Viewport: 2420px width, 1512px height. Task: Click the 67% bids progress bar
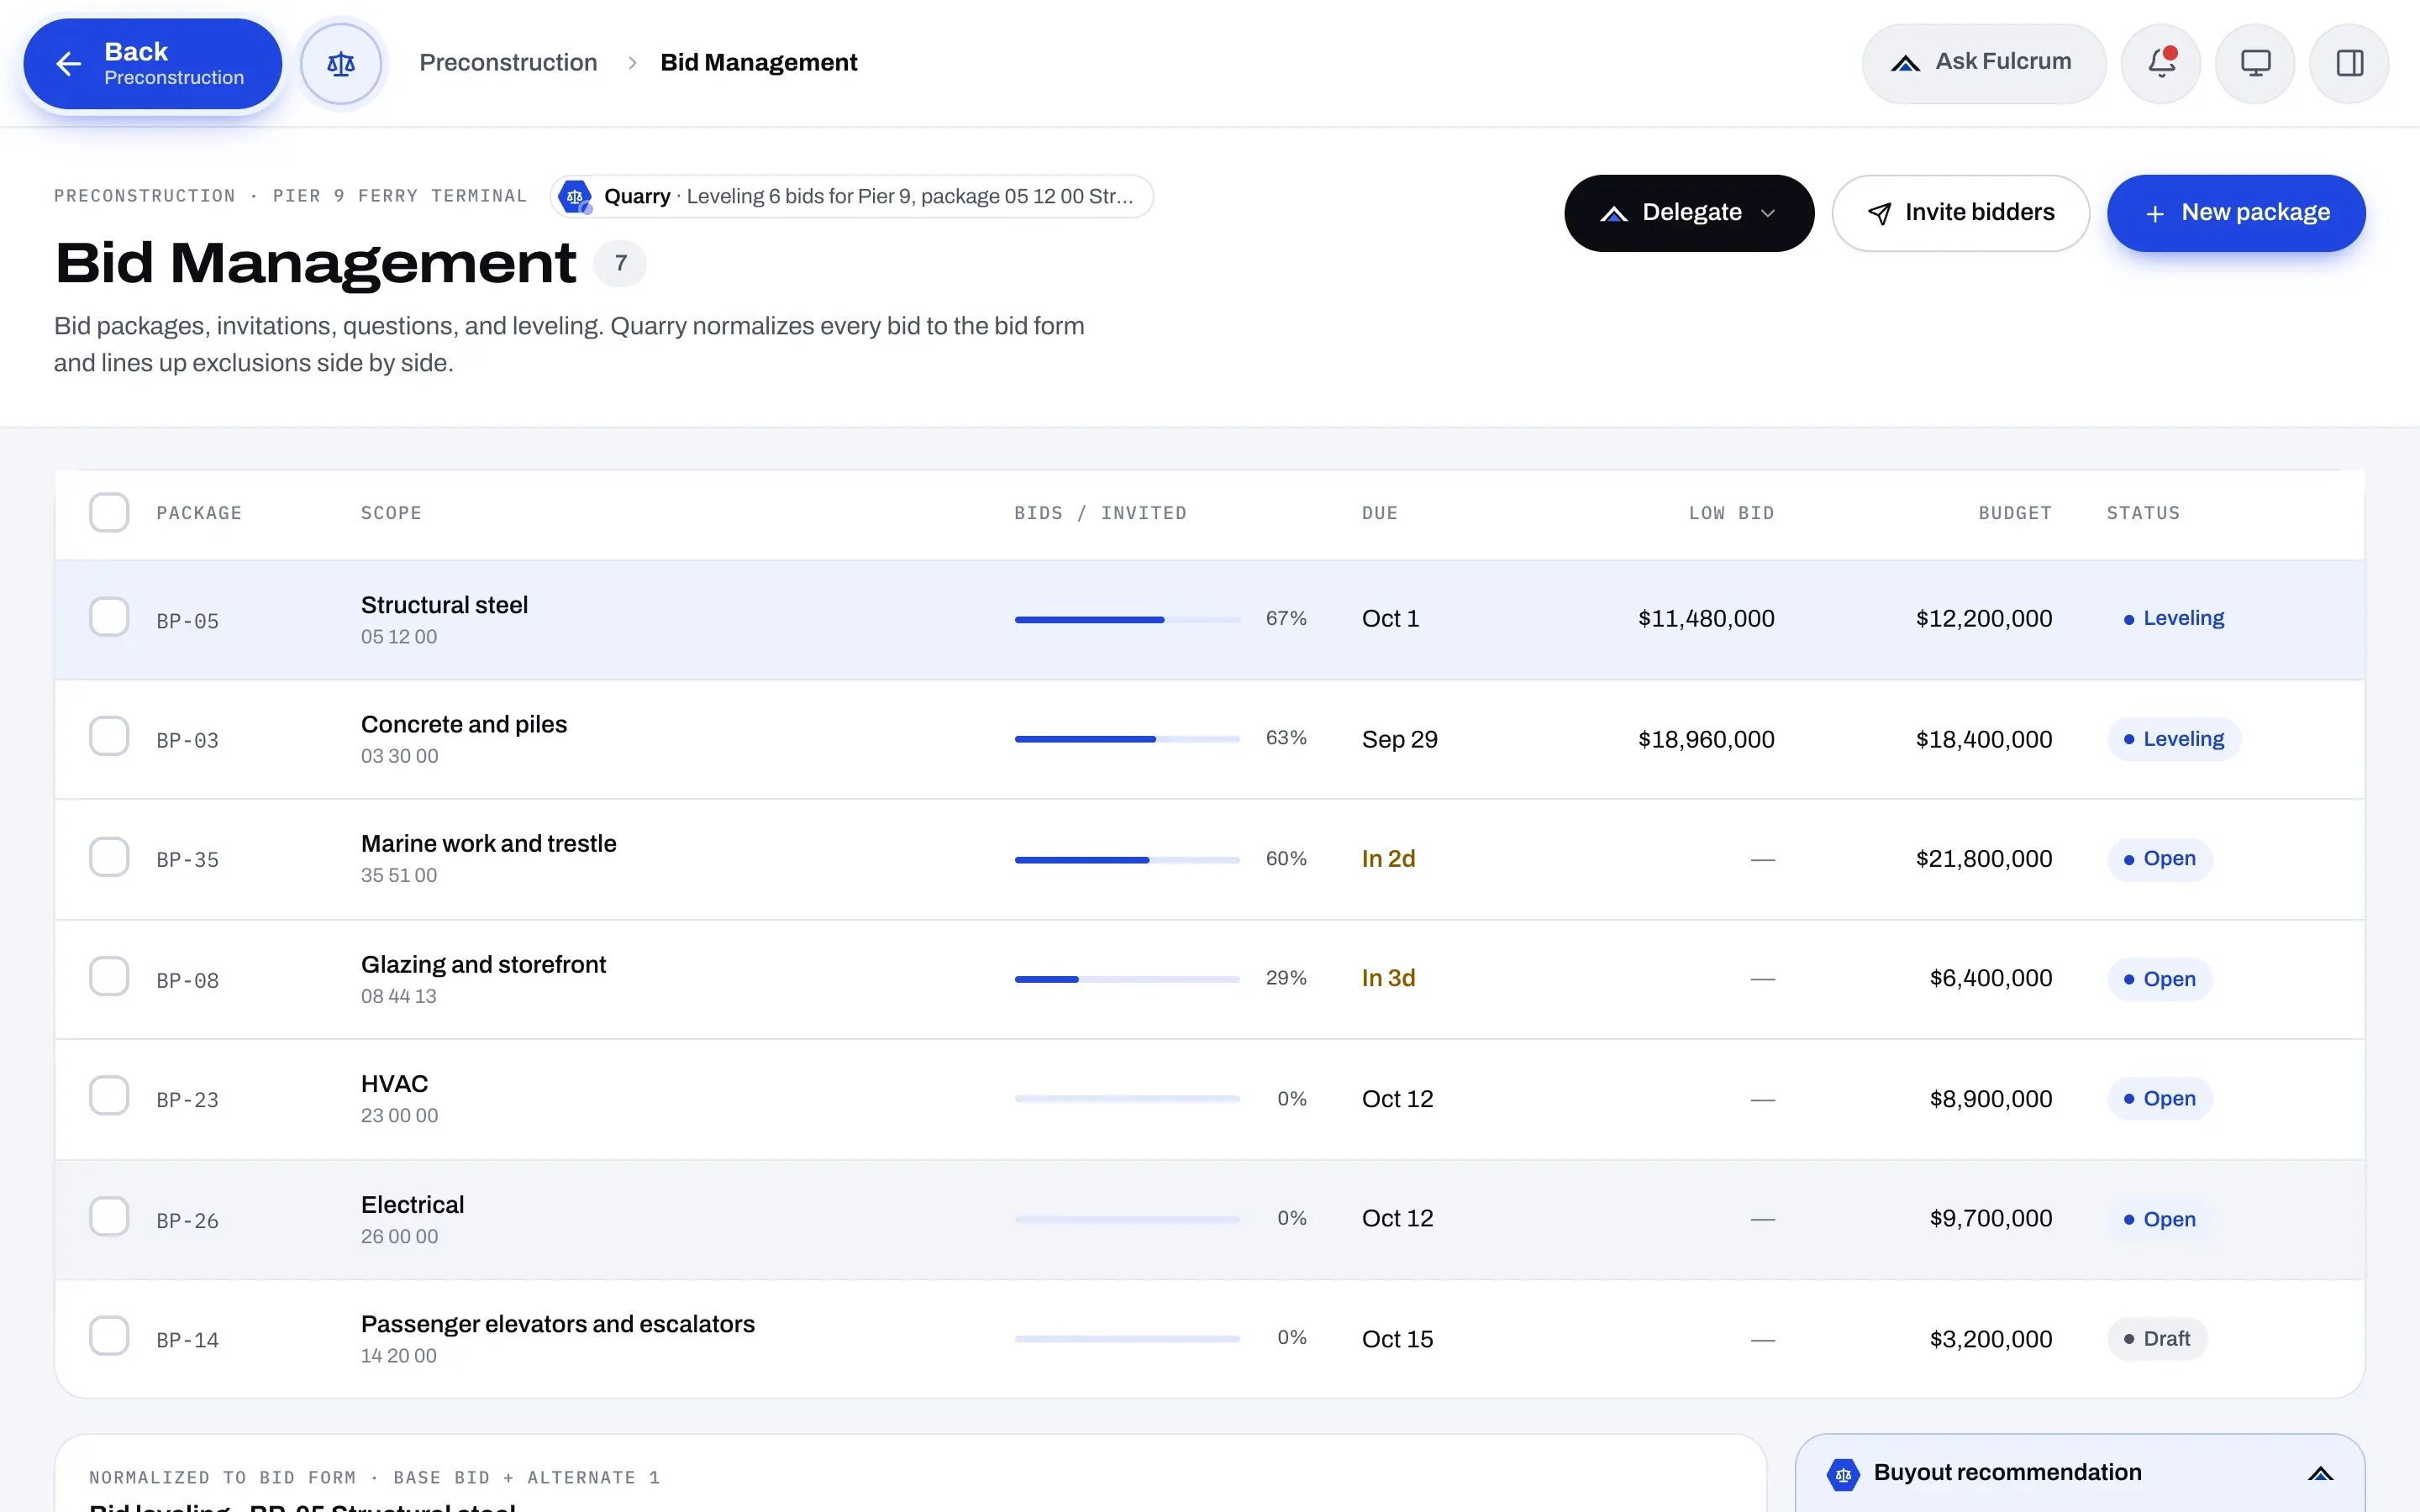1127,620
